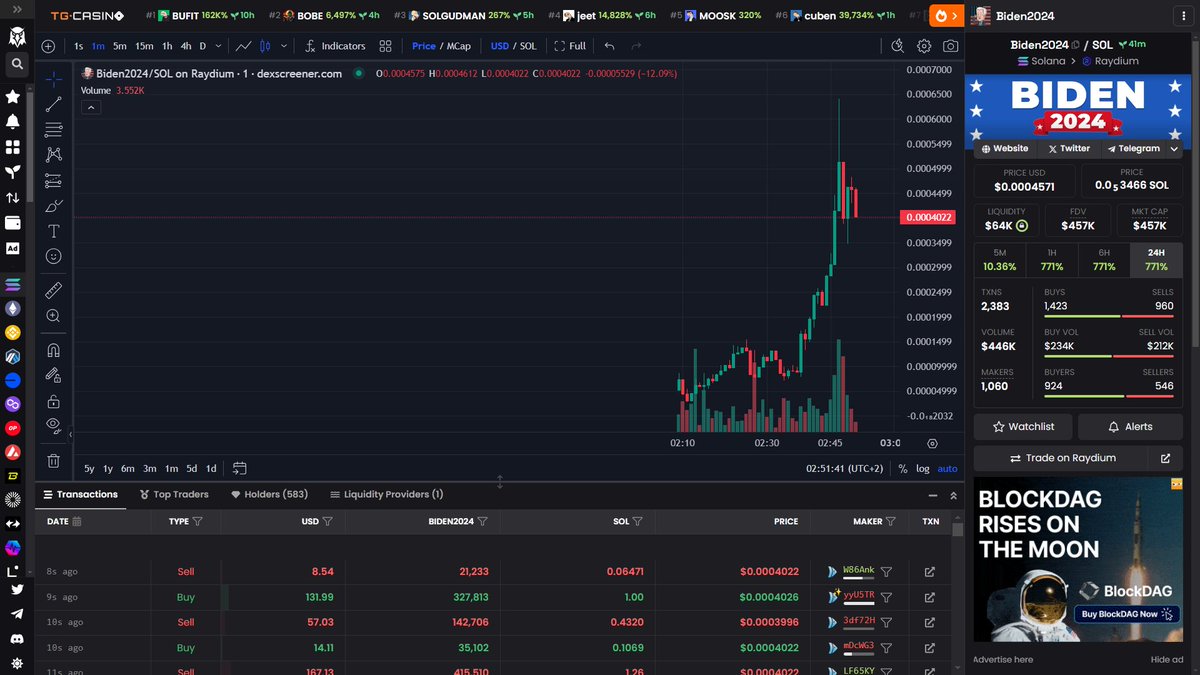Filter transactions by USD column
Viewport: 1200px width, 675px height.
(x=328, y=521)
